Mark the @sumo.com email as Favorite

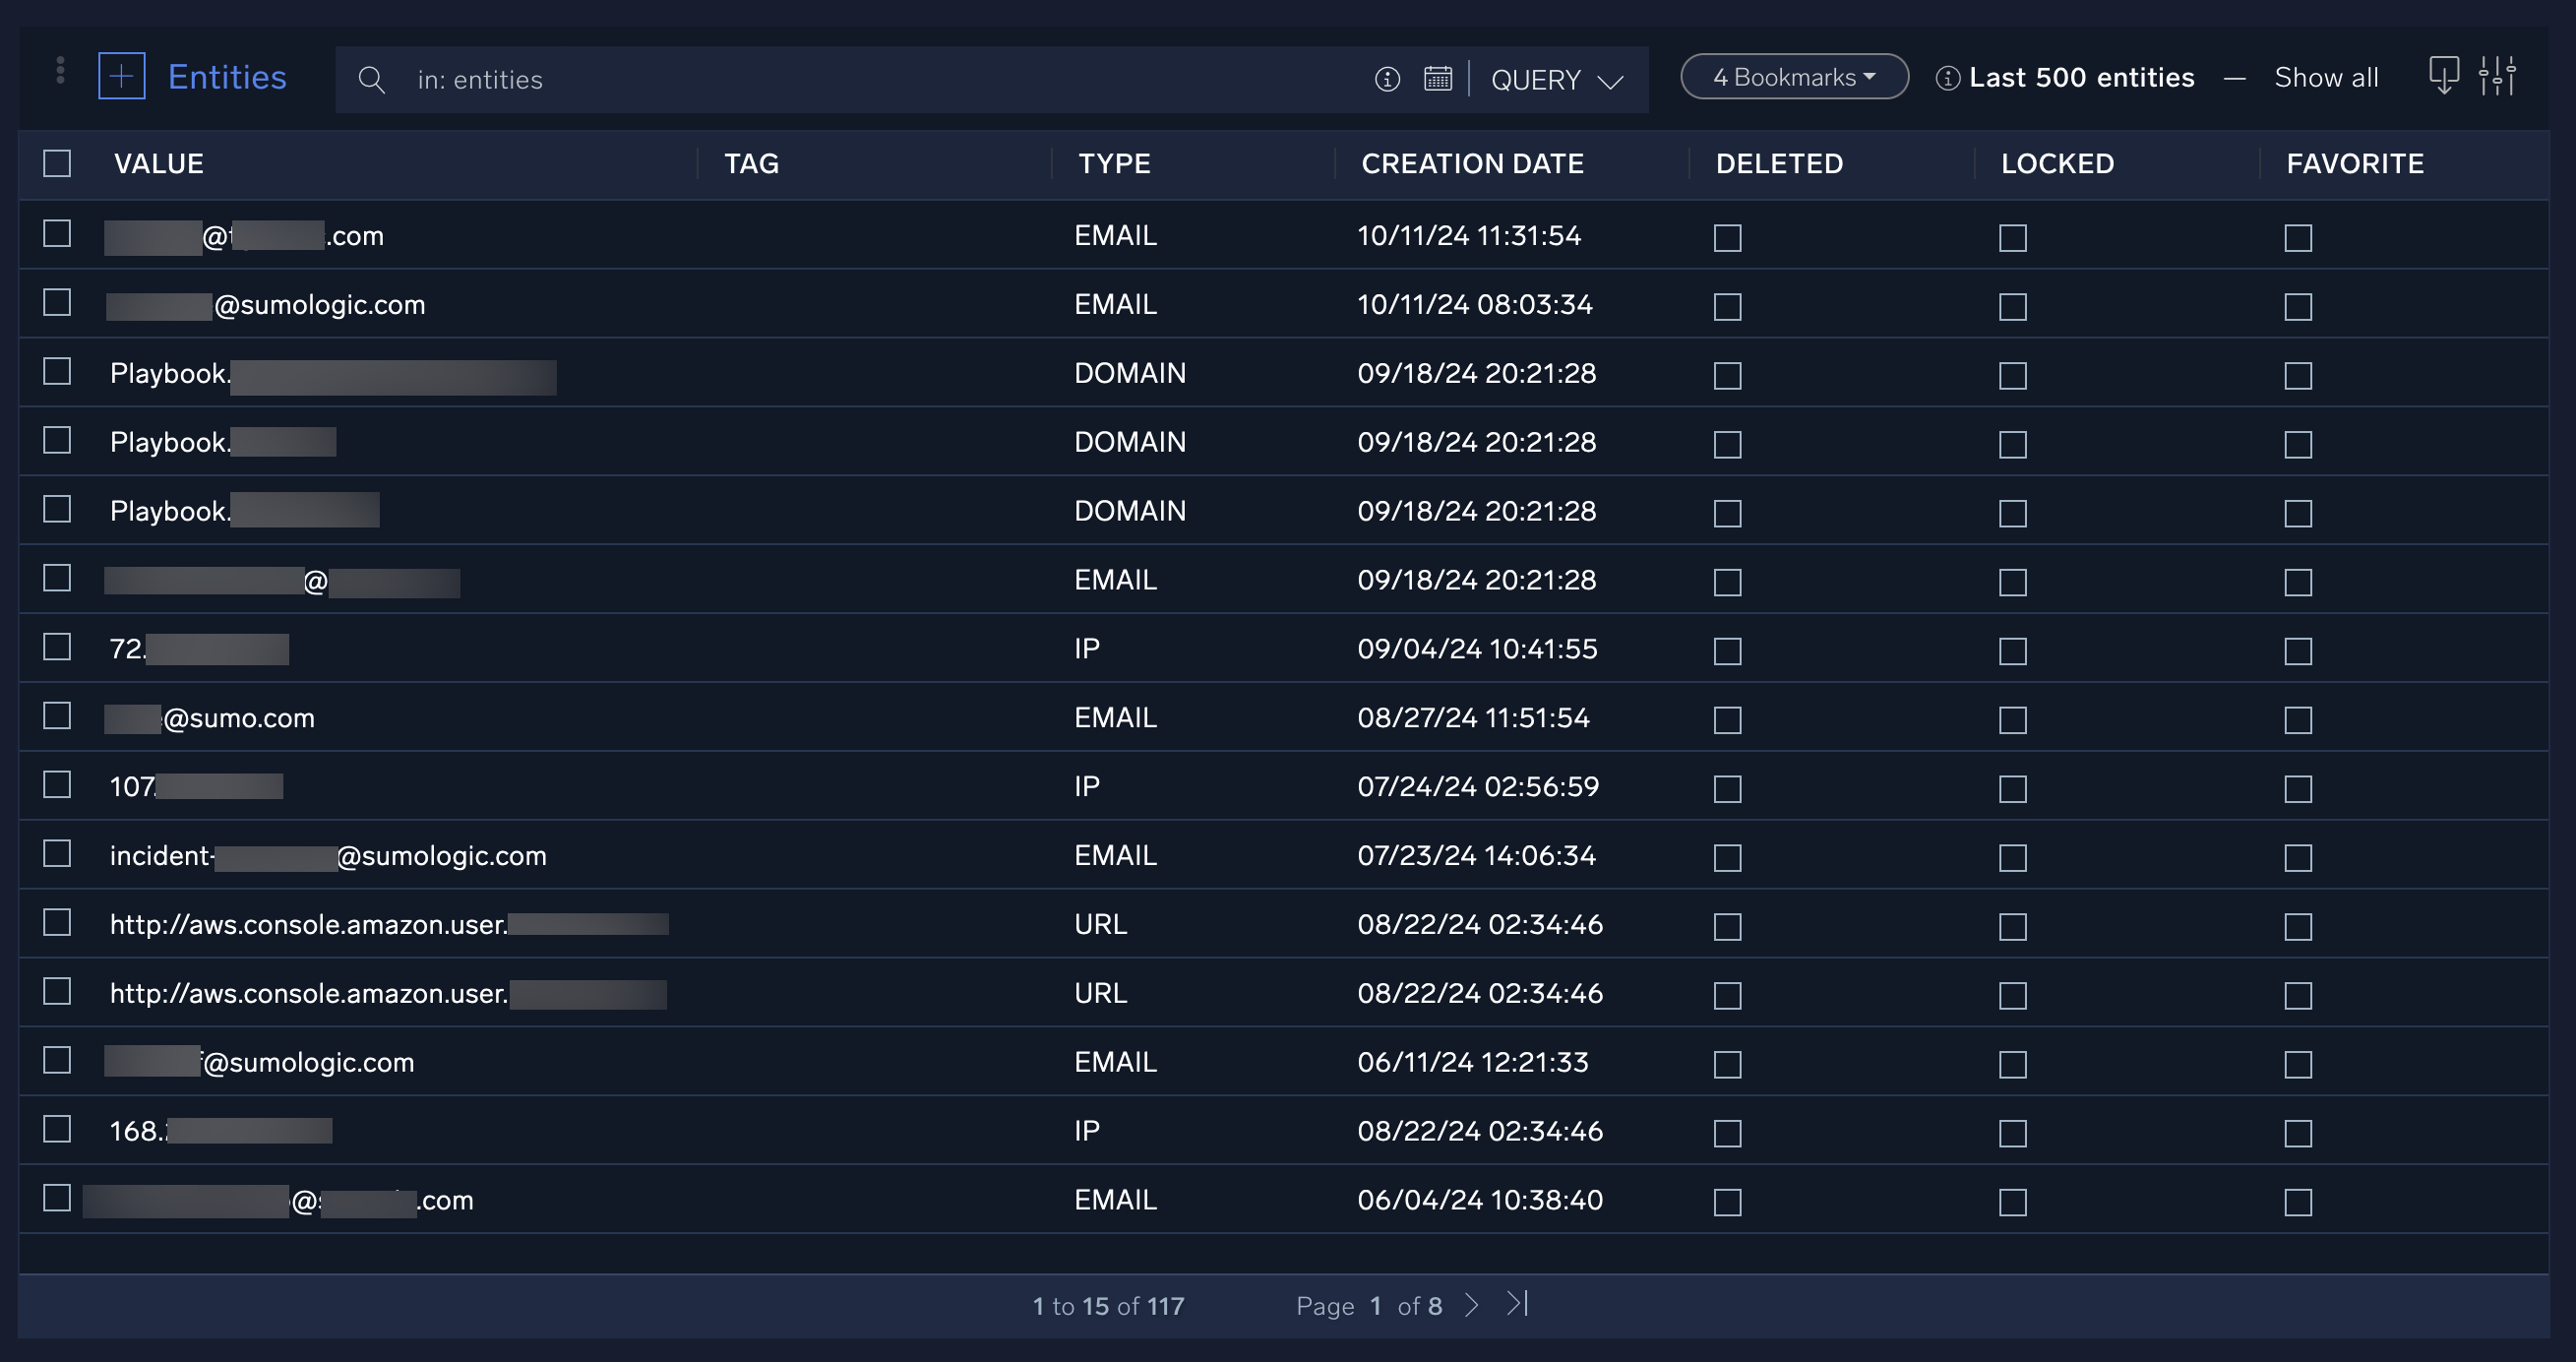tap(2298, 719)
